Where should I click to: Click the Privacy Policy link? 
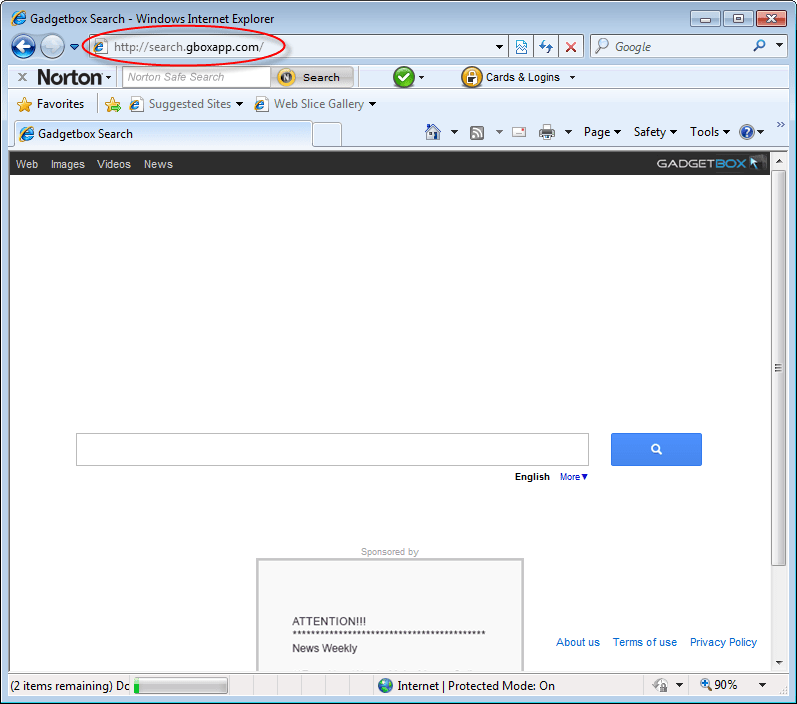coord(723,642)
